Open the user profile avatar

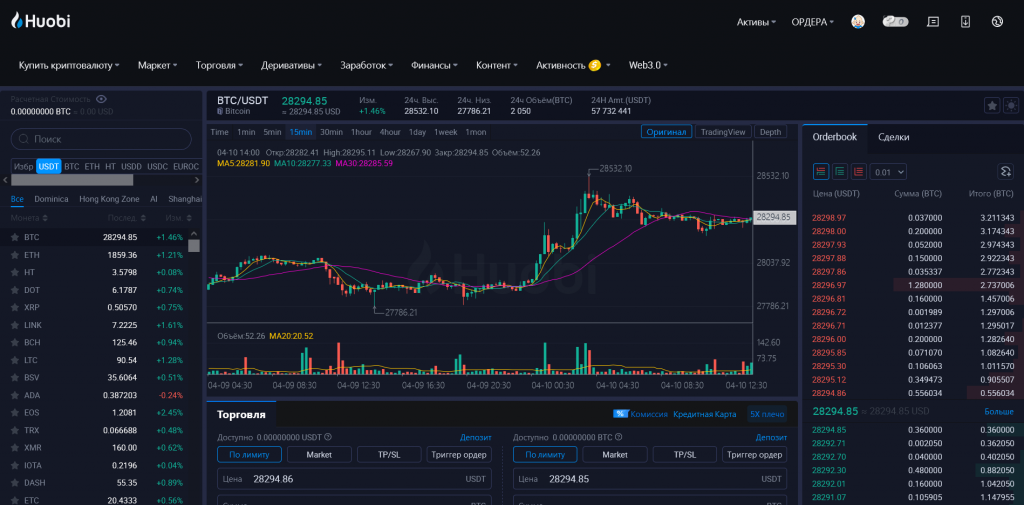[858, 21]
